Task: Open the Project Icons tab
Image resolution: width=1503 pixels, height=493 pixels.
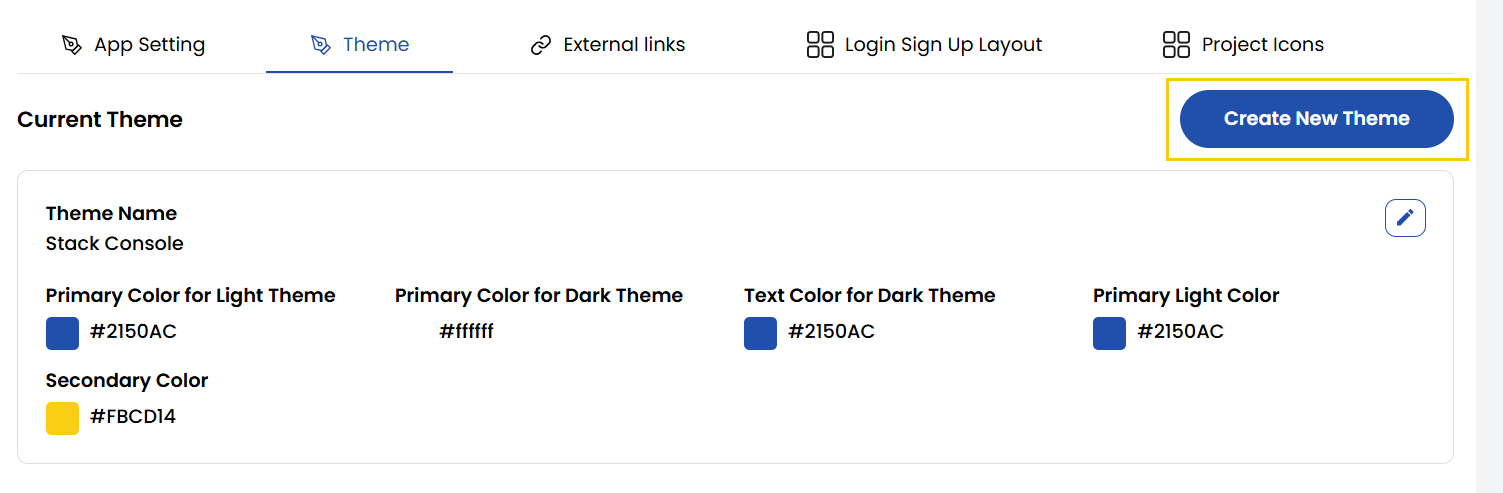Action: pos(1262,45)
